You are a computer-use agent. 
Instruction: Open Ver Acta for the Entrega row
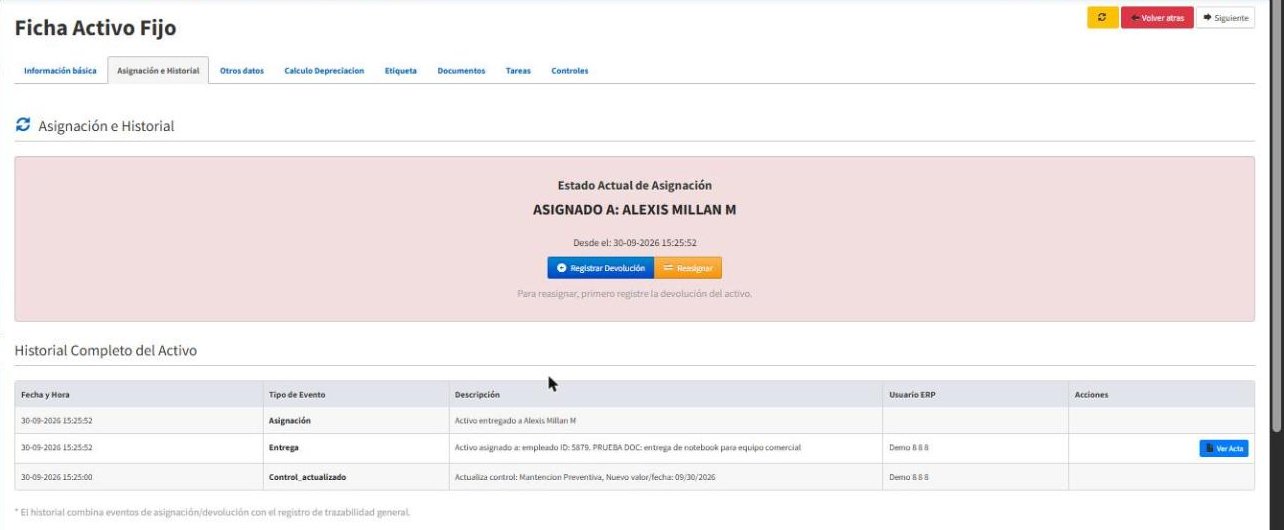pyautogui.click(x=1224, y=448)
